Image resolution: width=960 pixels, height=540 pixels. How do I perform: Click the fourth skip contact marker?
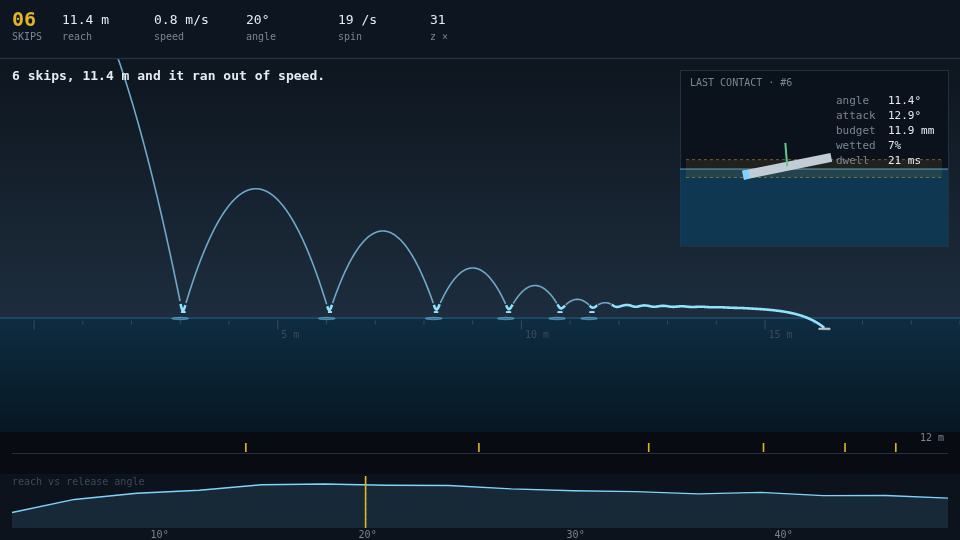508,309
